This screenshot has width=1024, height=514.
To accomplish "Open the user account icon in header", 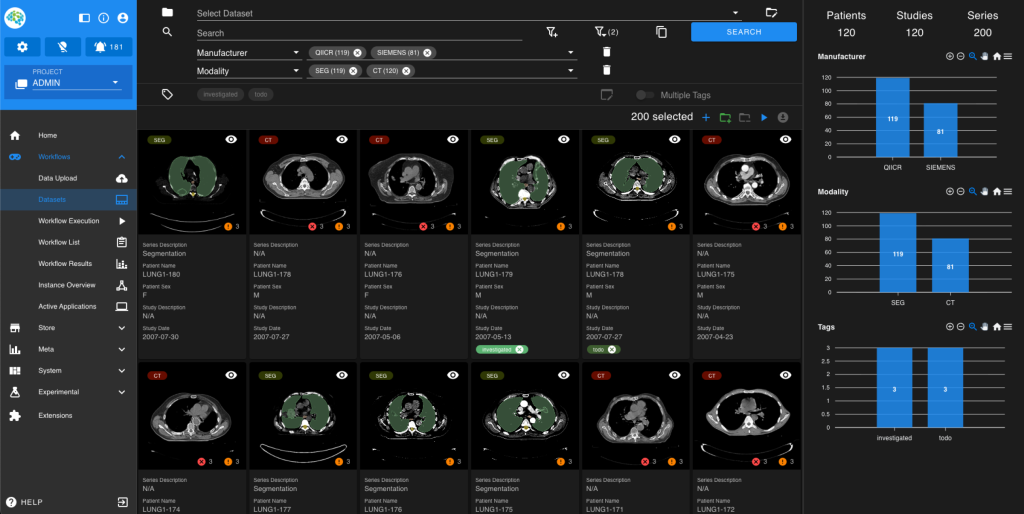I will (122, 18).
